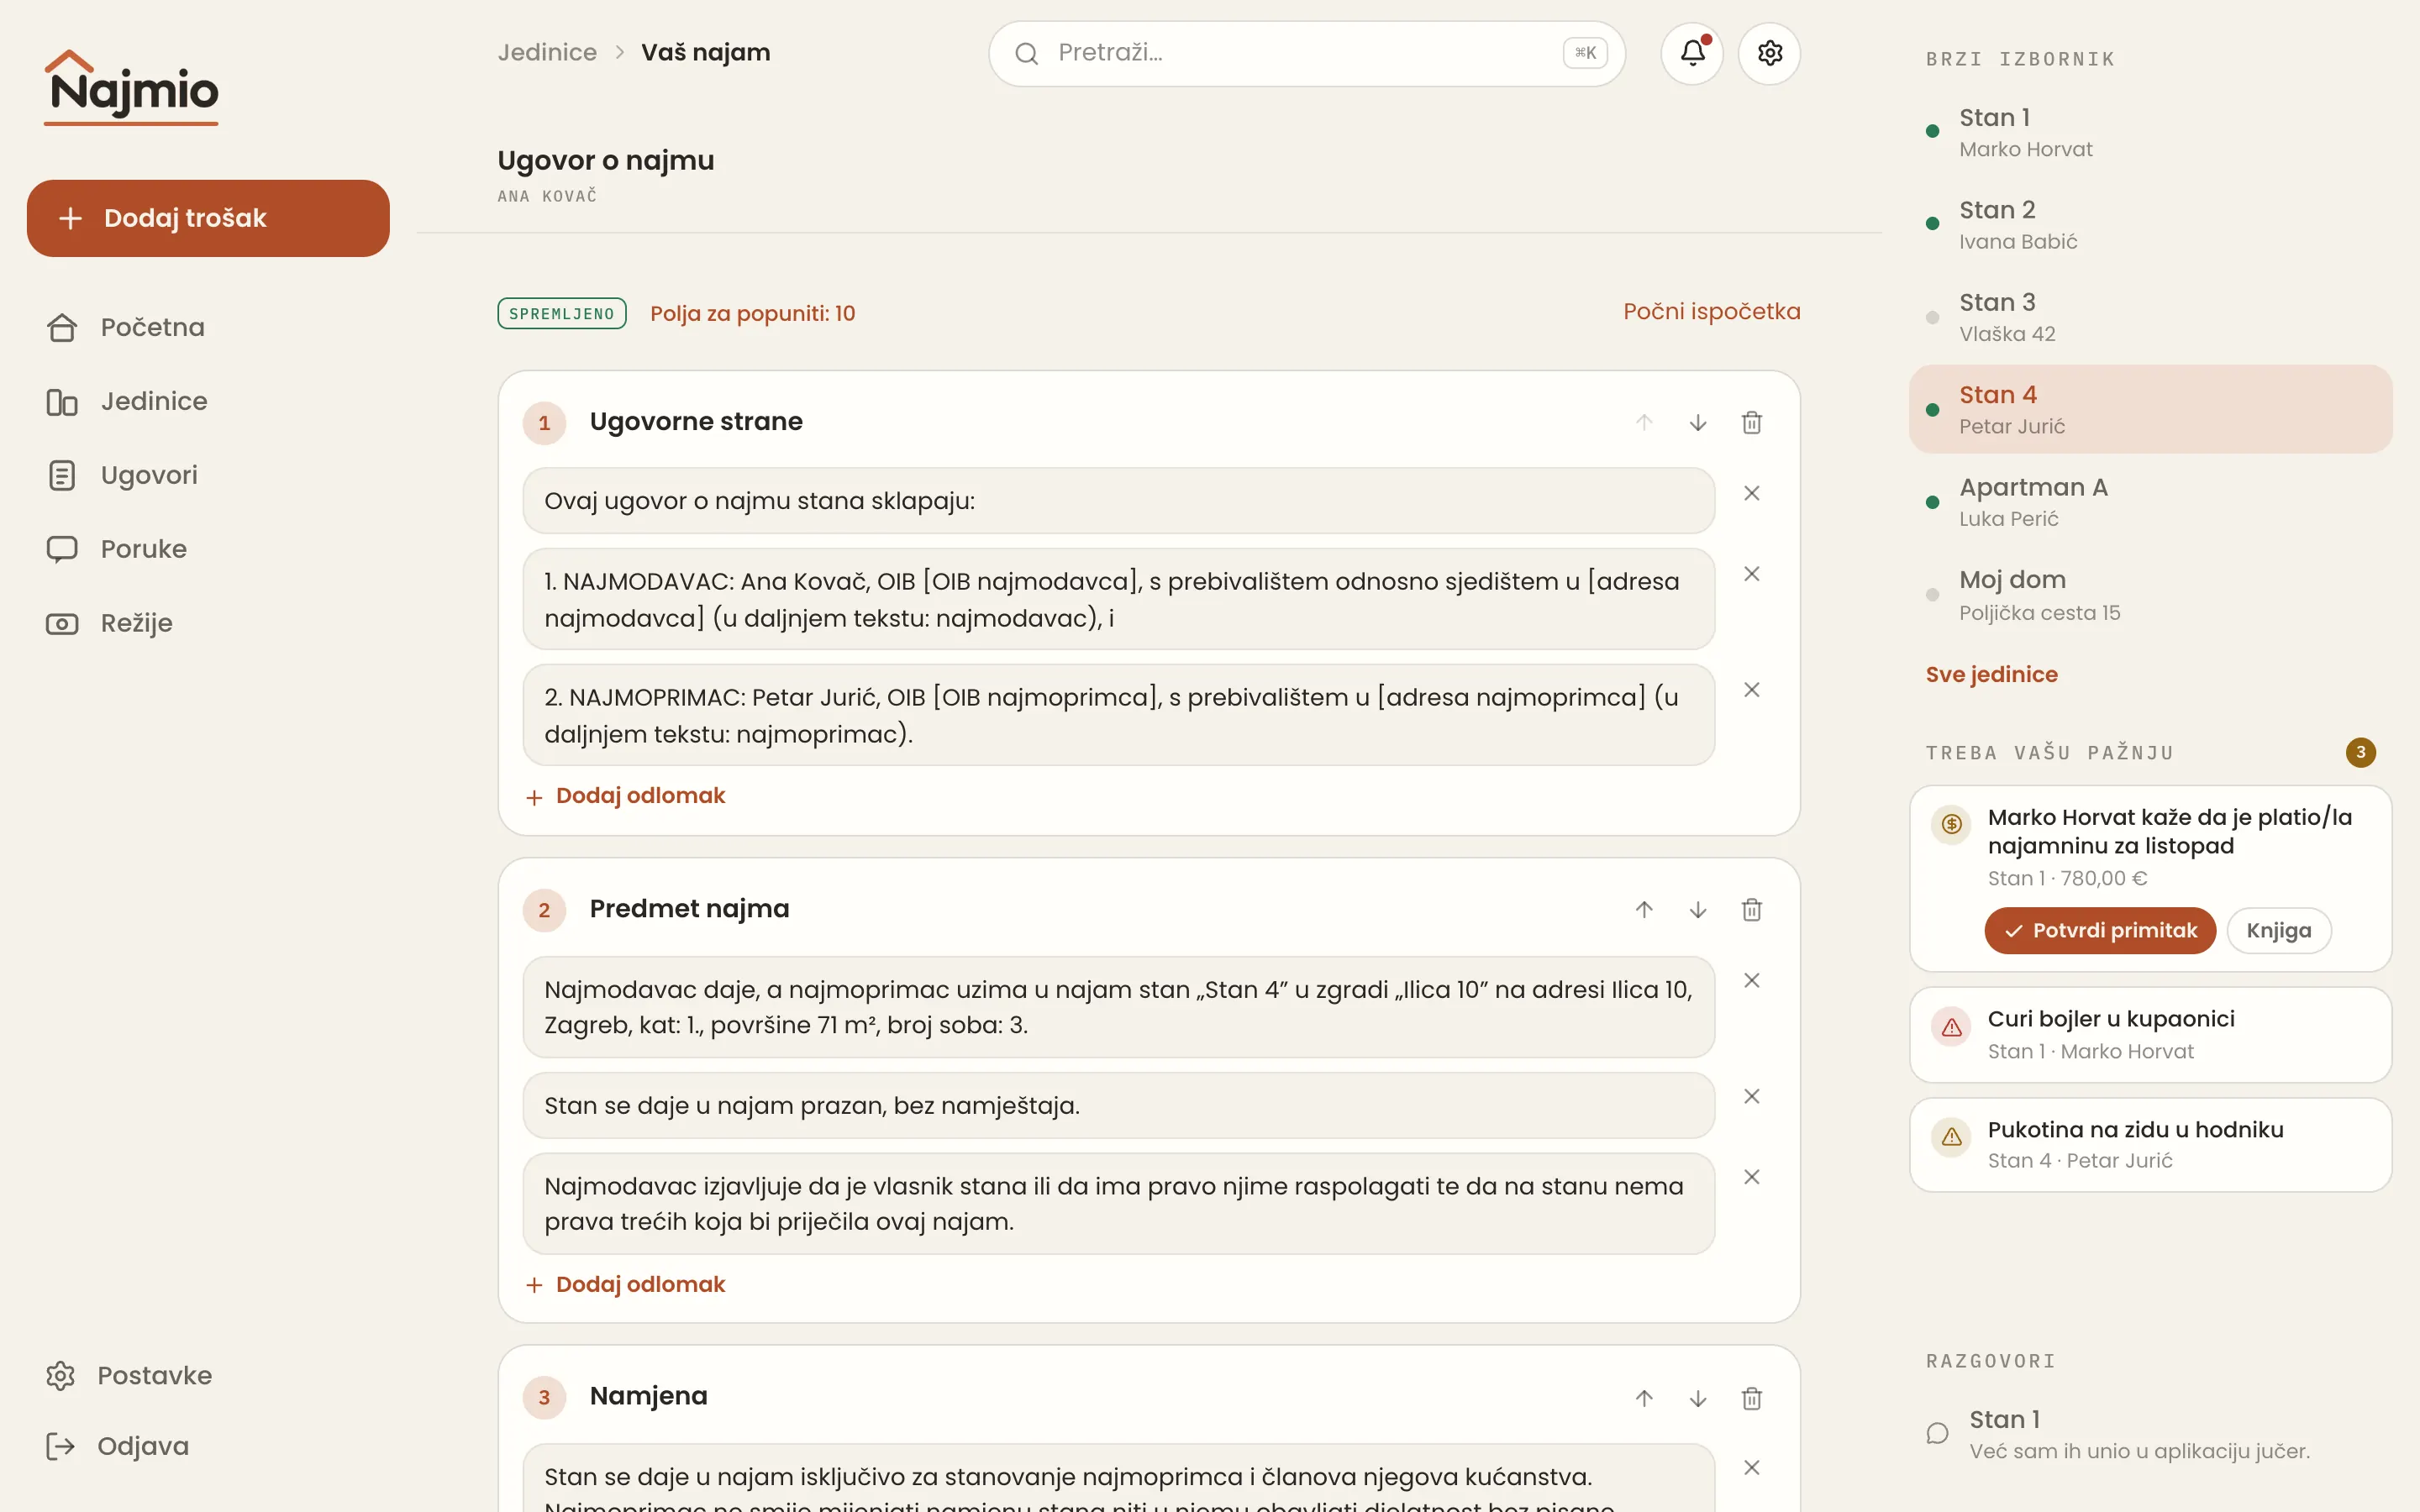The width and height of the screenshot is (2420, 1512).
Task: Open Sve jedinice link
Action: 1991,675
